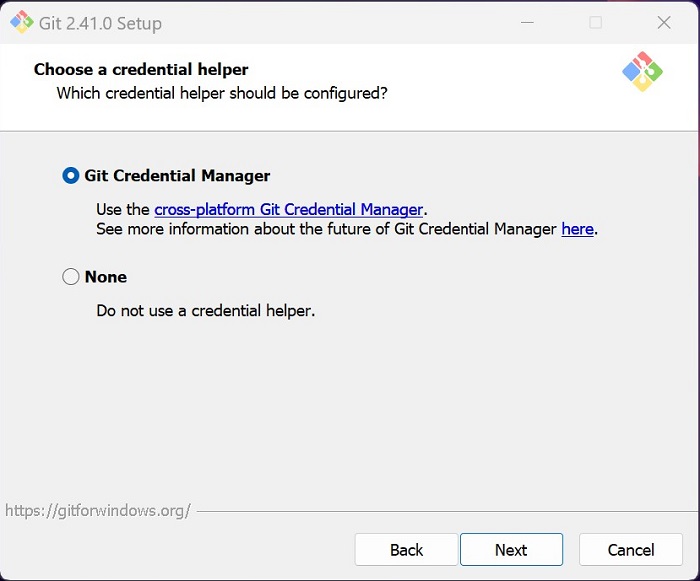Screen dimensions: 700x581
Task: Click the Back button
Action: coord(406,550)
